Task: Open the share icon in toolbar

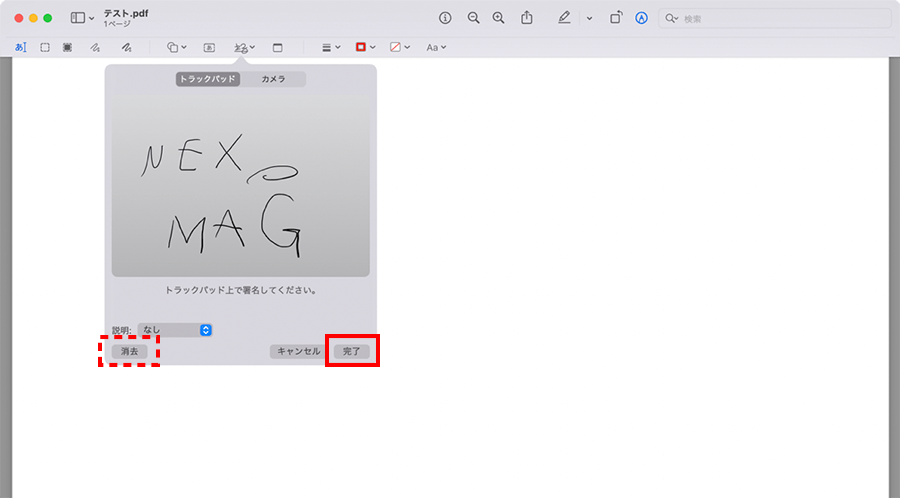Action: coord(527,18)
